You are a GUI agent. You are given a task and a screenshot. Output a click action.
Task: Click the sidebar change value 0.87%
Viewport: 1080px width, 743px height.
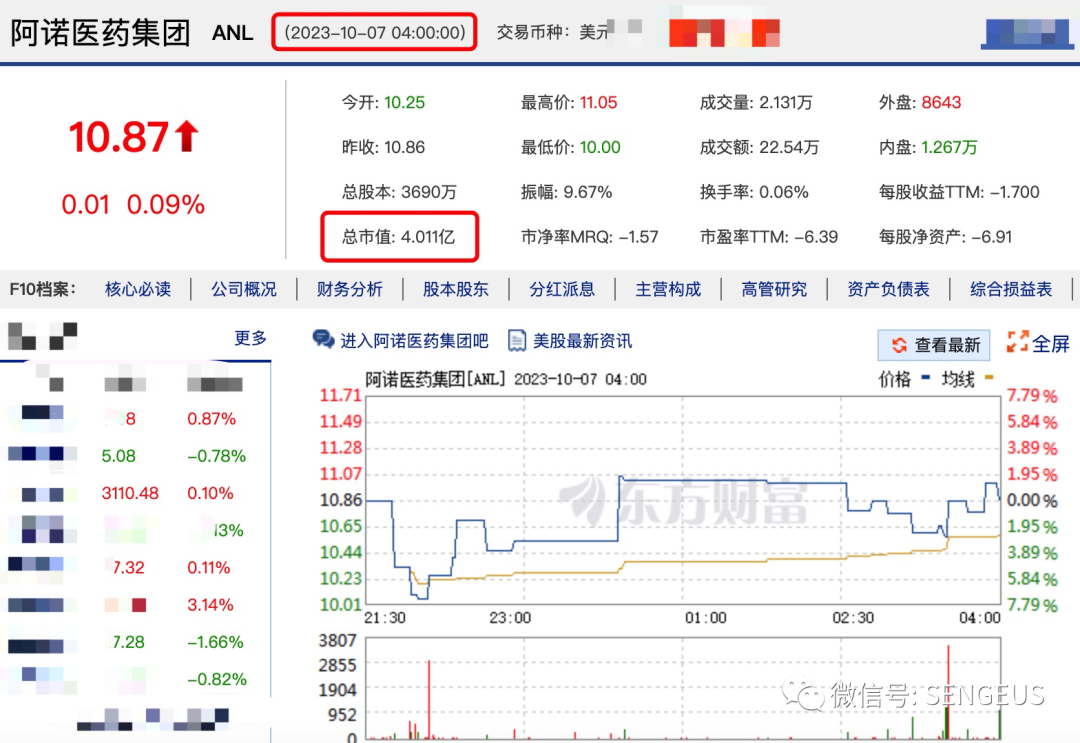click(x=211, y=419)
